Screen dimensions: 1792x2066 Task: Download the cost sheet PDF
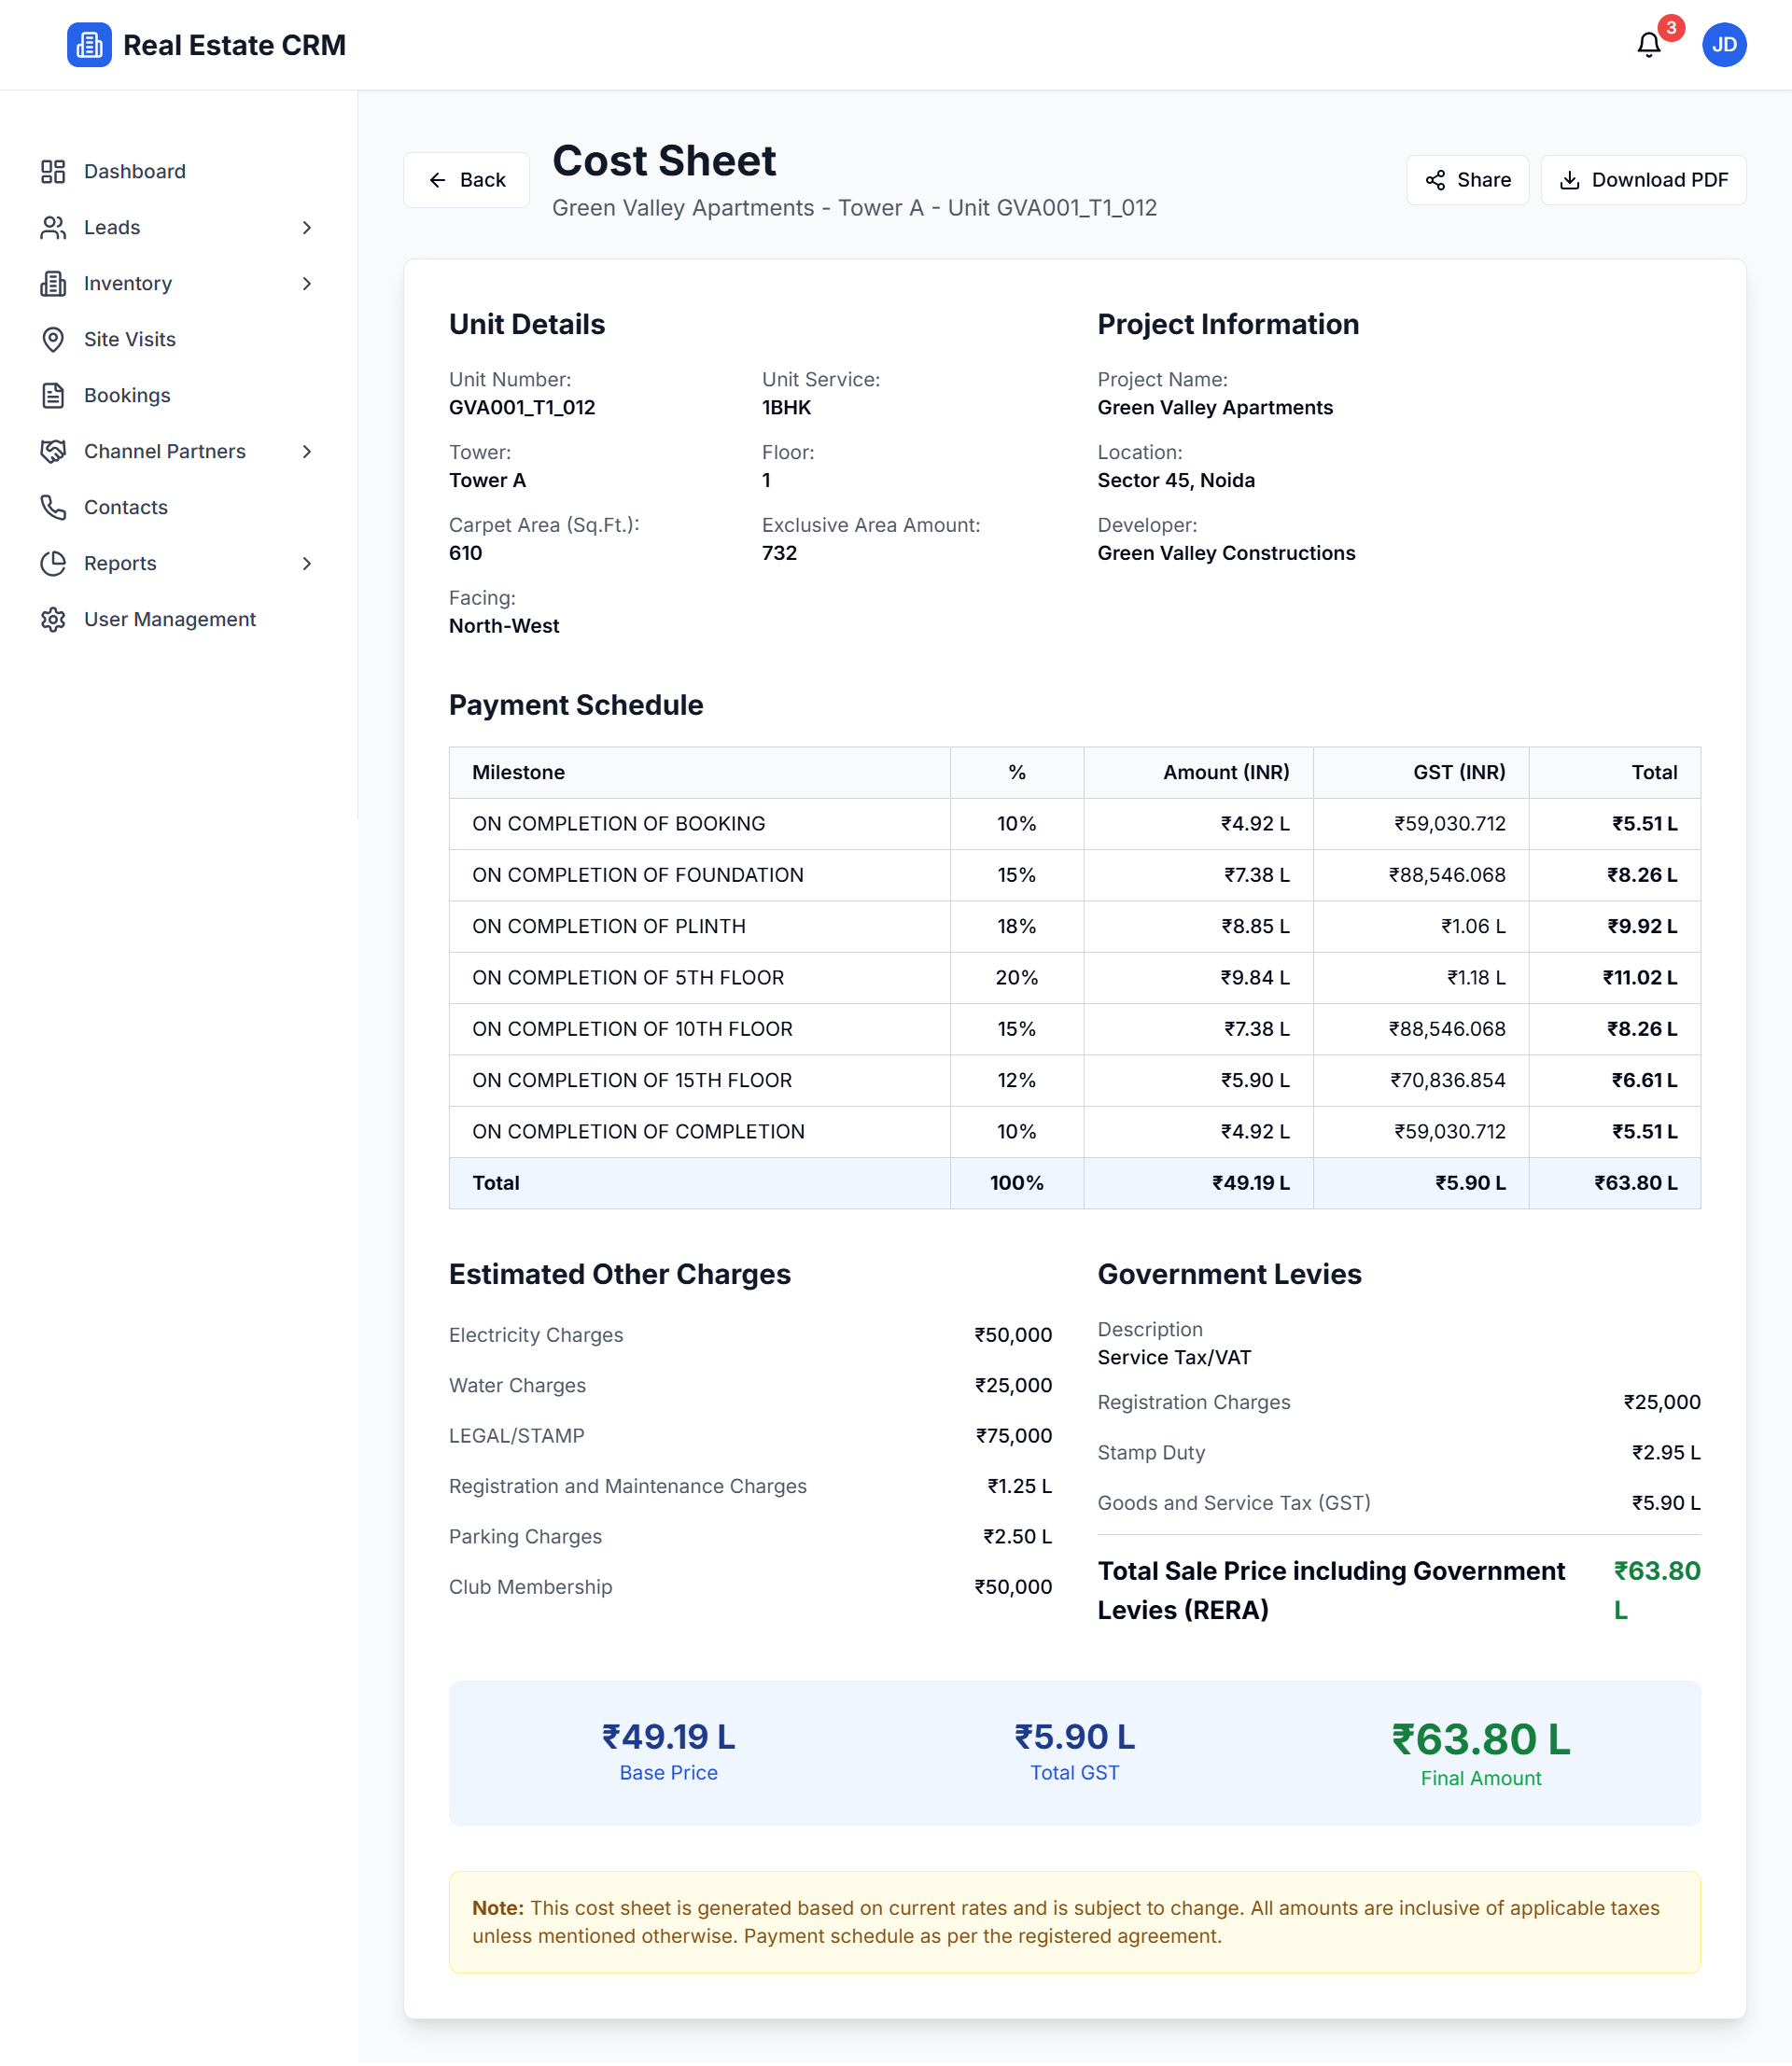click(x=1642, y=180)
